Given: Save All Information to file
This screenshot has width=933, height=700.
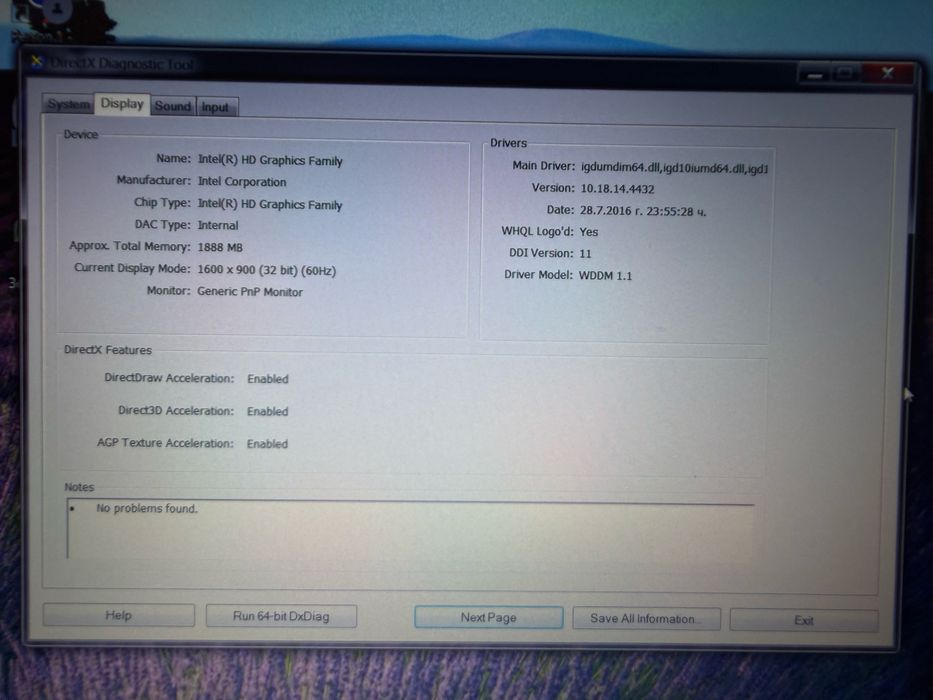Looking at the screenshot, I should (x=646, y=618).
